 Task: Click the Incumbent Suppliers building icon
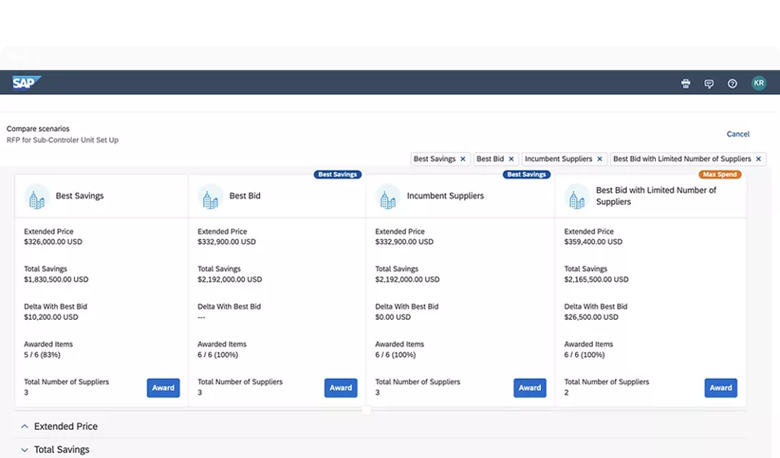[x=388, y=196]
